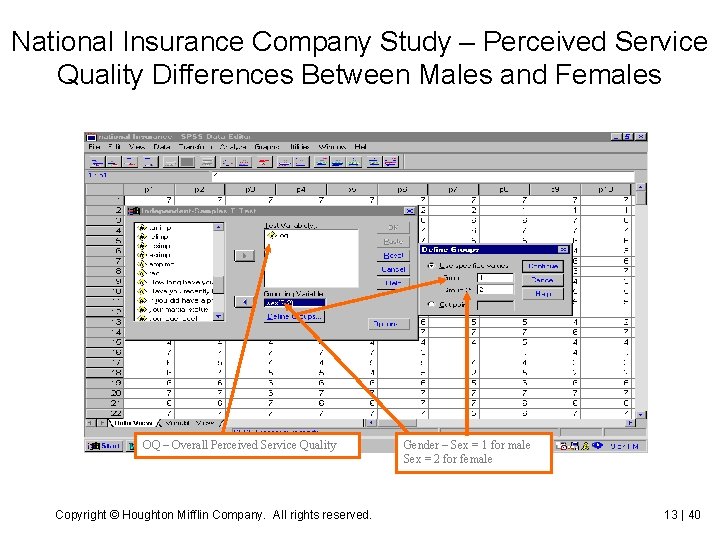Viewport: 720px width, 540px height.
Task: Click the data grid vertical scroll-down arrow
Action: pos(641,415)
